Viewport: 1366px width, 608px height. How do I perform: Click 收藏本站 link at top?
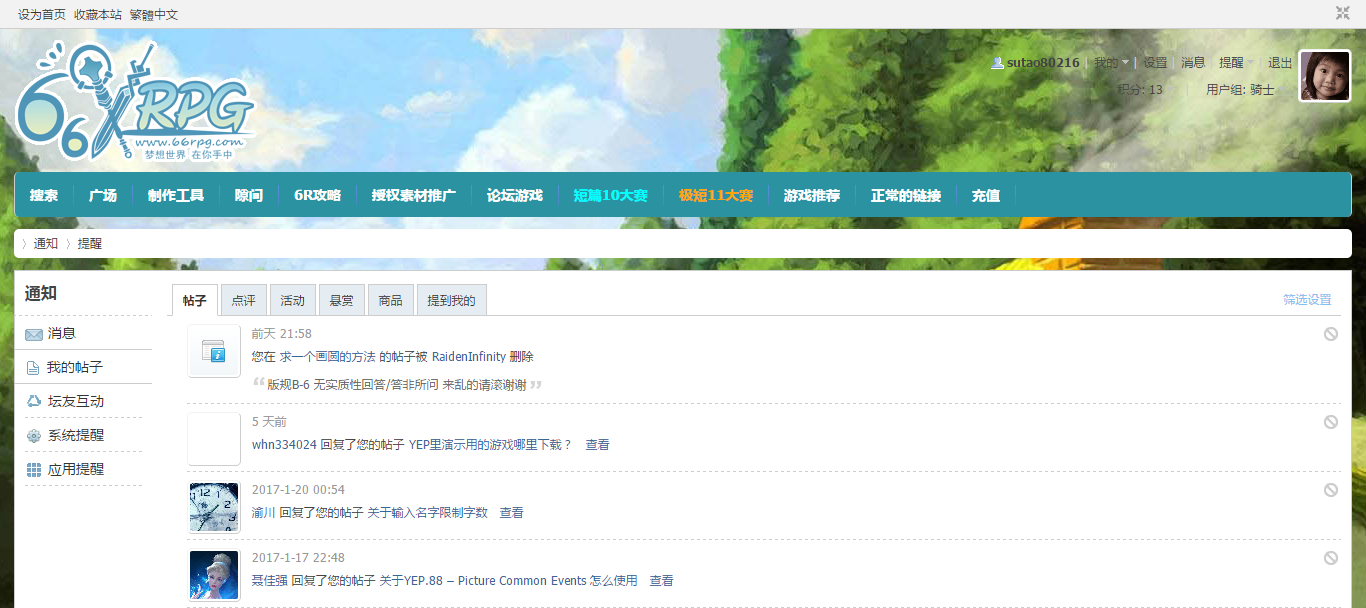98,14
